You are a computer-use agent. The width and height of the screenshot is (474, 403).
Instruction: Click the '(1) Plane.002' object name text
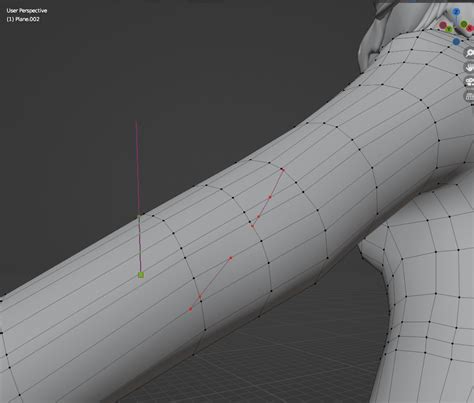click(23, 19)
